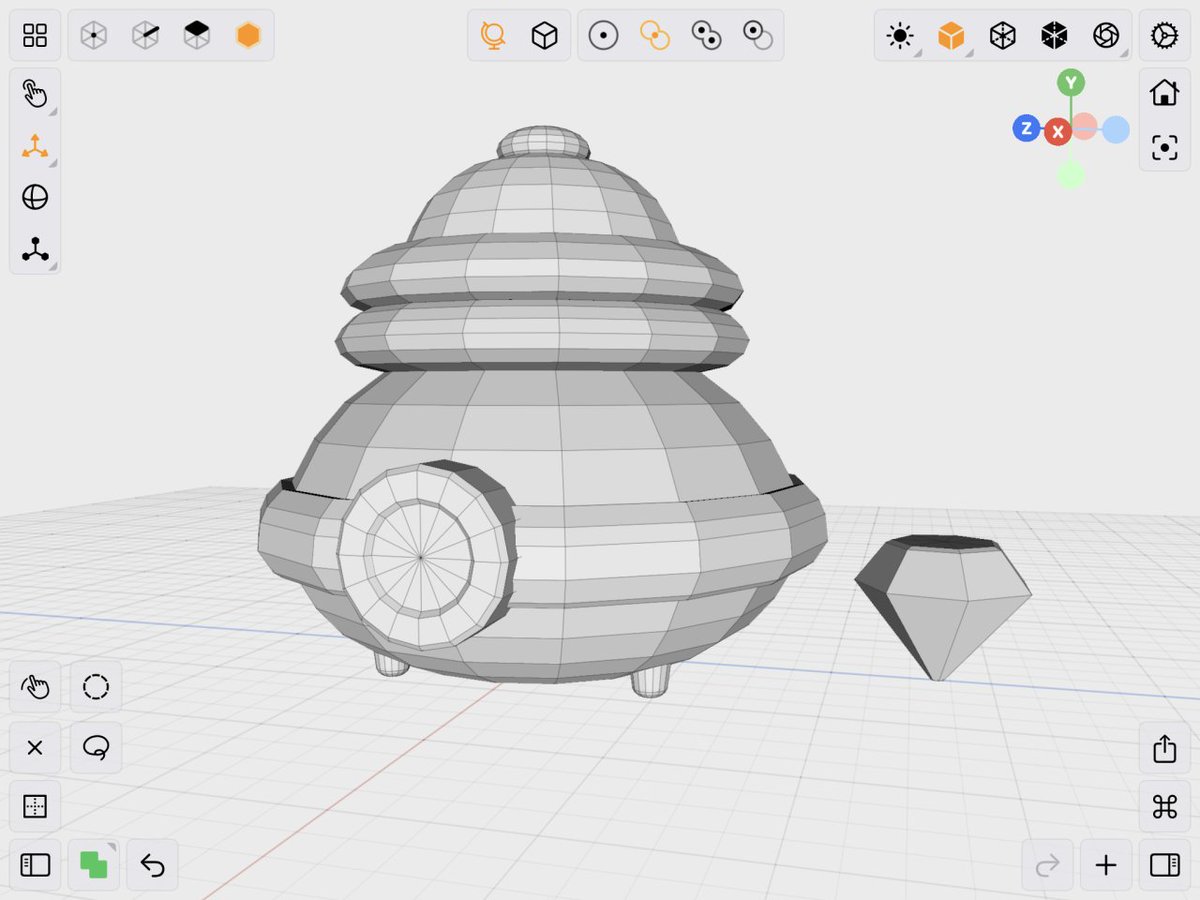
Task: Select the orange object selection mode
Action: coord(248,36)
